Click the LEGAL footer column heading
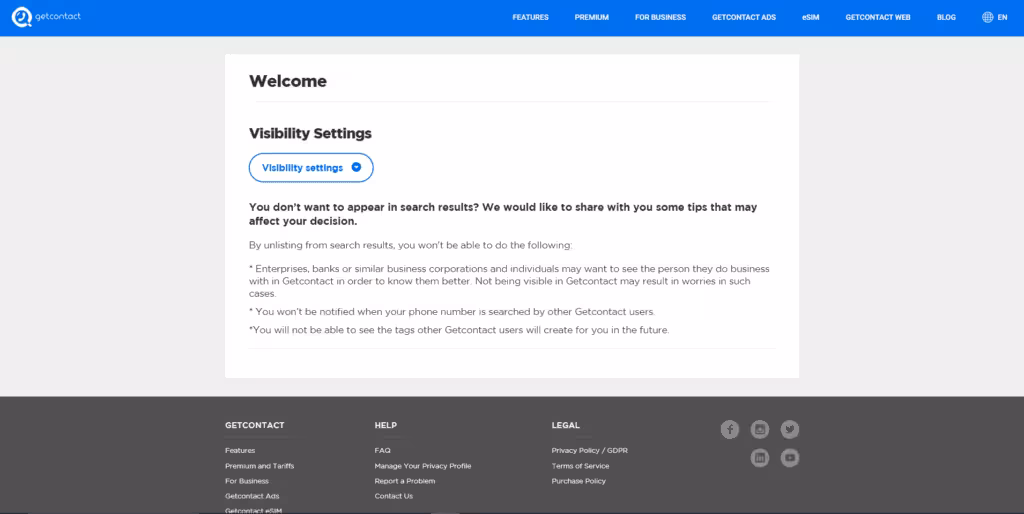The width and height of the screenshot is (1024, 514). coord(566,425)
